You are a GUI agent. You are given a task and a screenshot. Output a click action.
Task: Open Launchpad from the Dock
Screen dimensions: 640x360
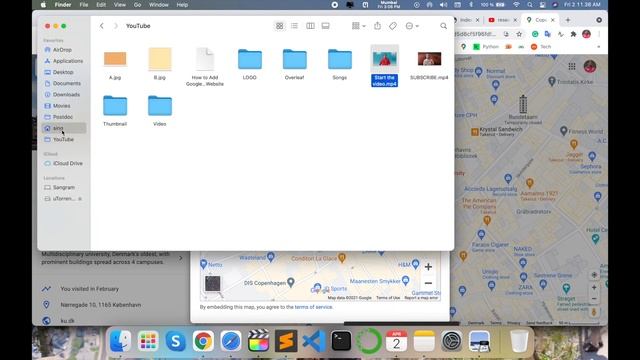148,341
